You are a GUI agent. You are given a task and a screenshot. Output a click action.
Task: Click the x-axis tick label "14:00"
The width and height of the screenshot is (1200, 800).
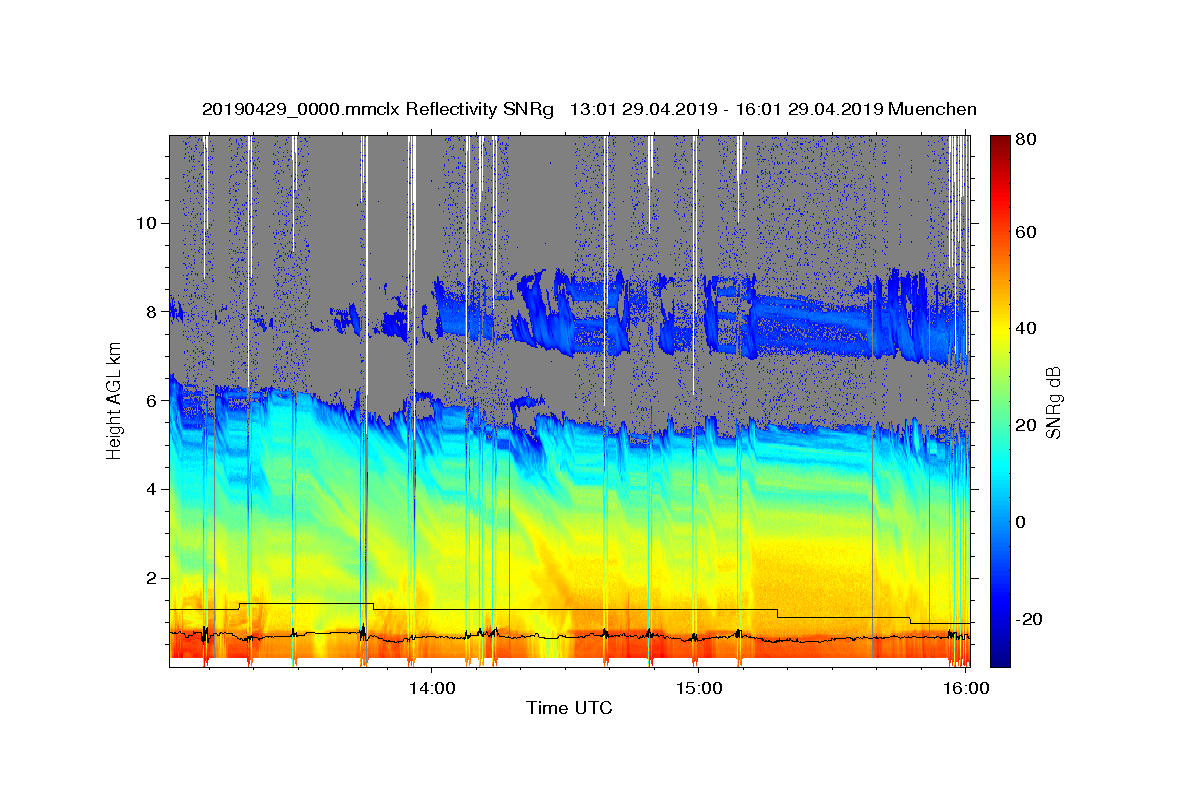click(x=433, y=688)
